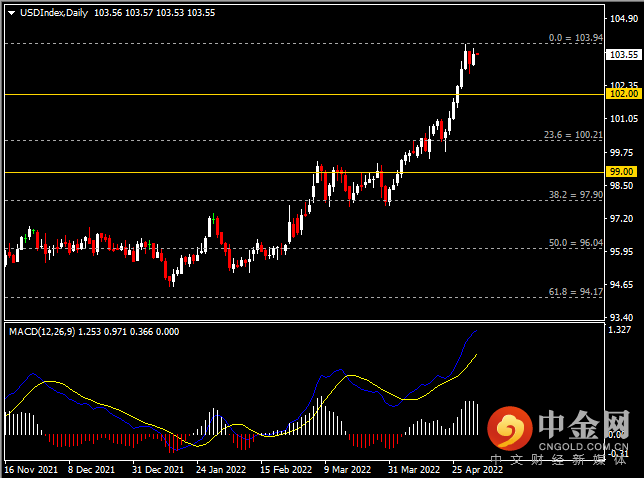The width and height of the screenshot is (644, 478).
Task: Select the USDIndex,Daily chart title text
Action: coord(54,13)
